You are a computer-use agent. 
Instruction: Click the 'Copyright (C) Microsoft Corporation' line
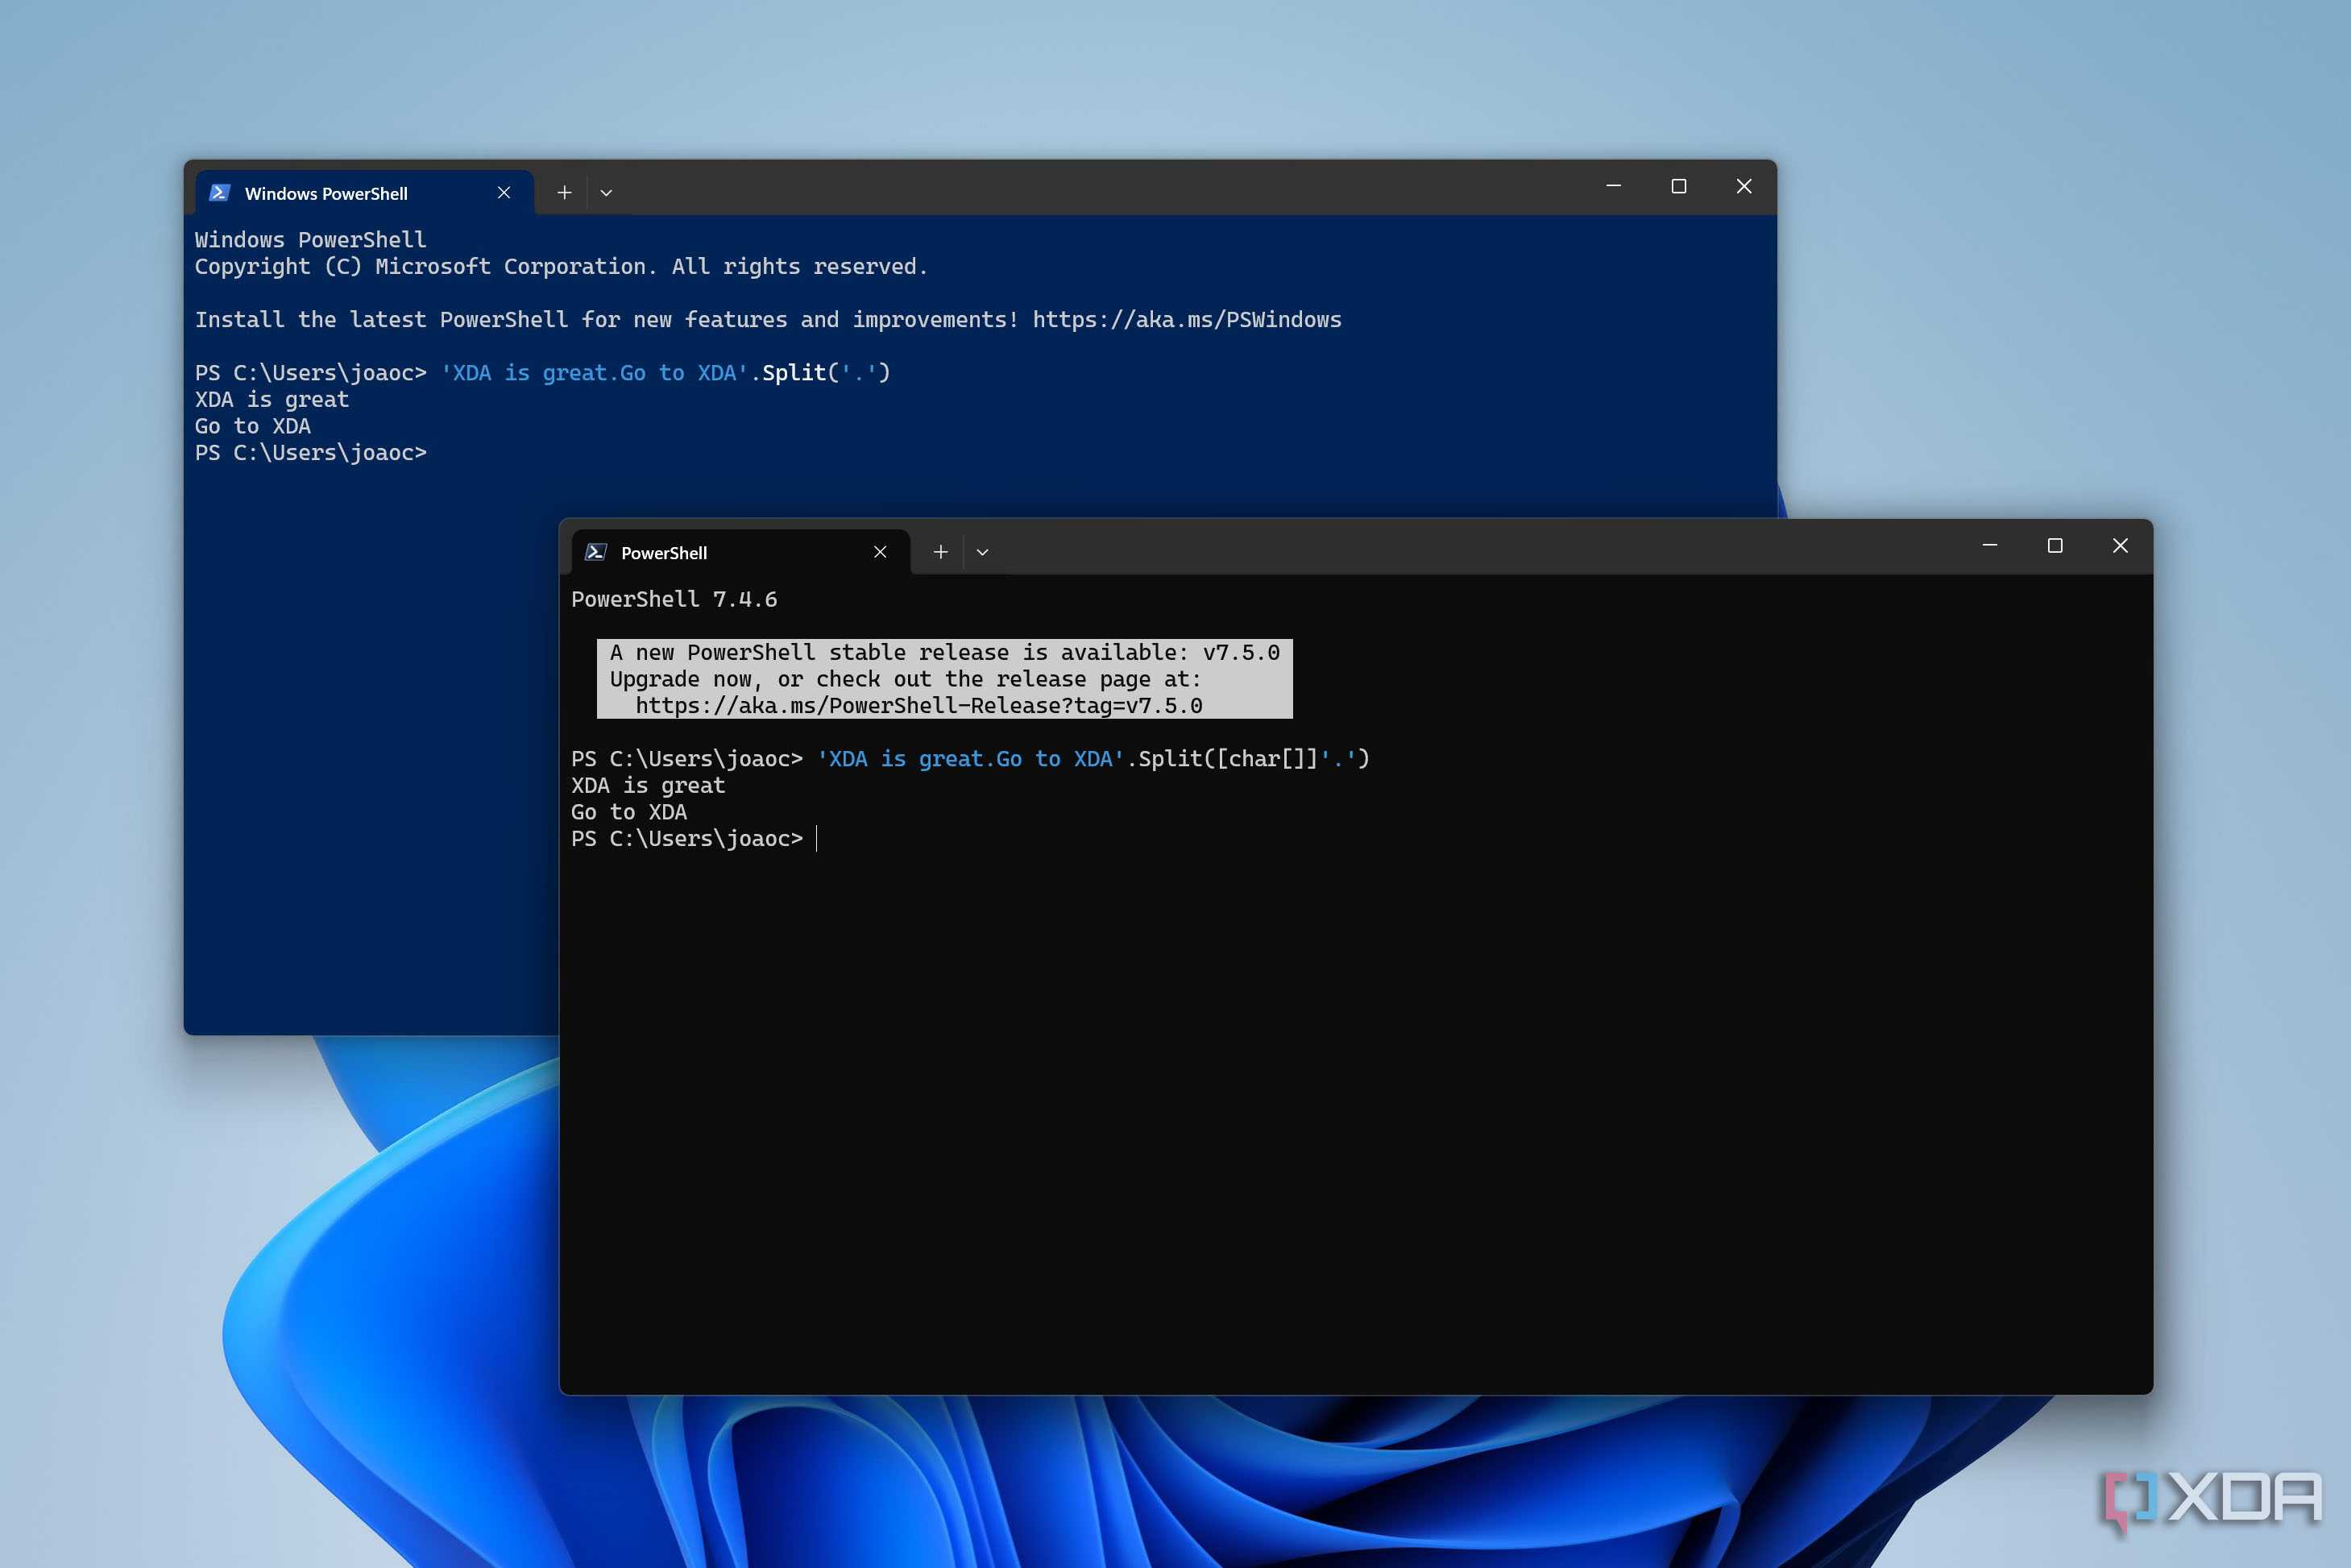[x=561, y=267]
